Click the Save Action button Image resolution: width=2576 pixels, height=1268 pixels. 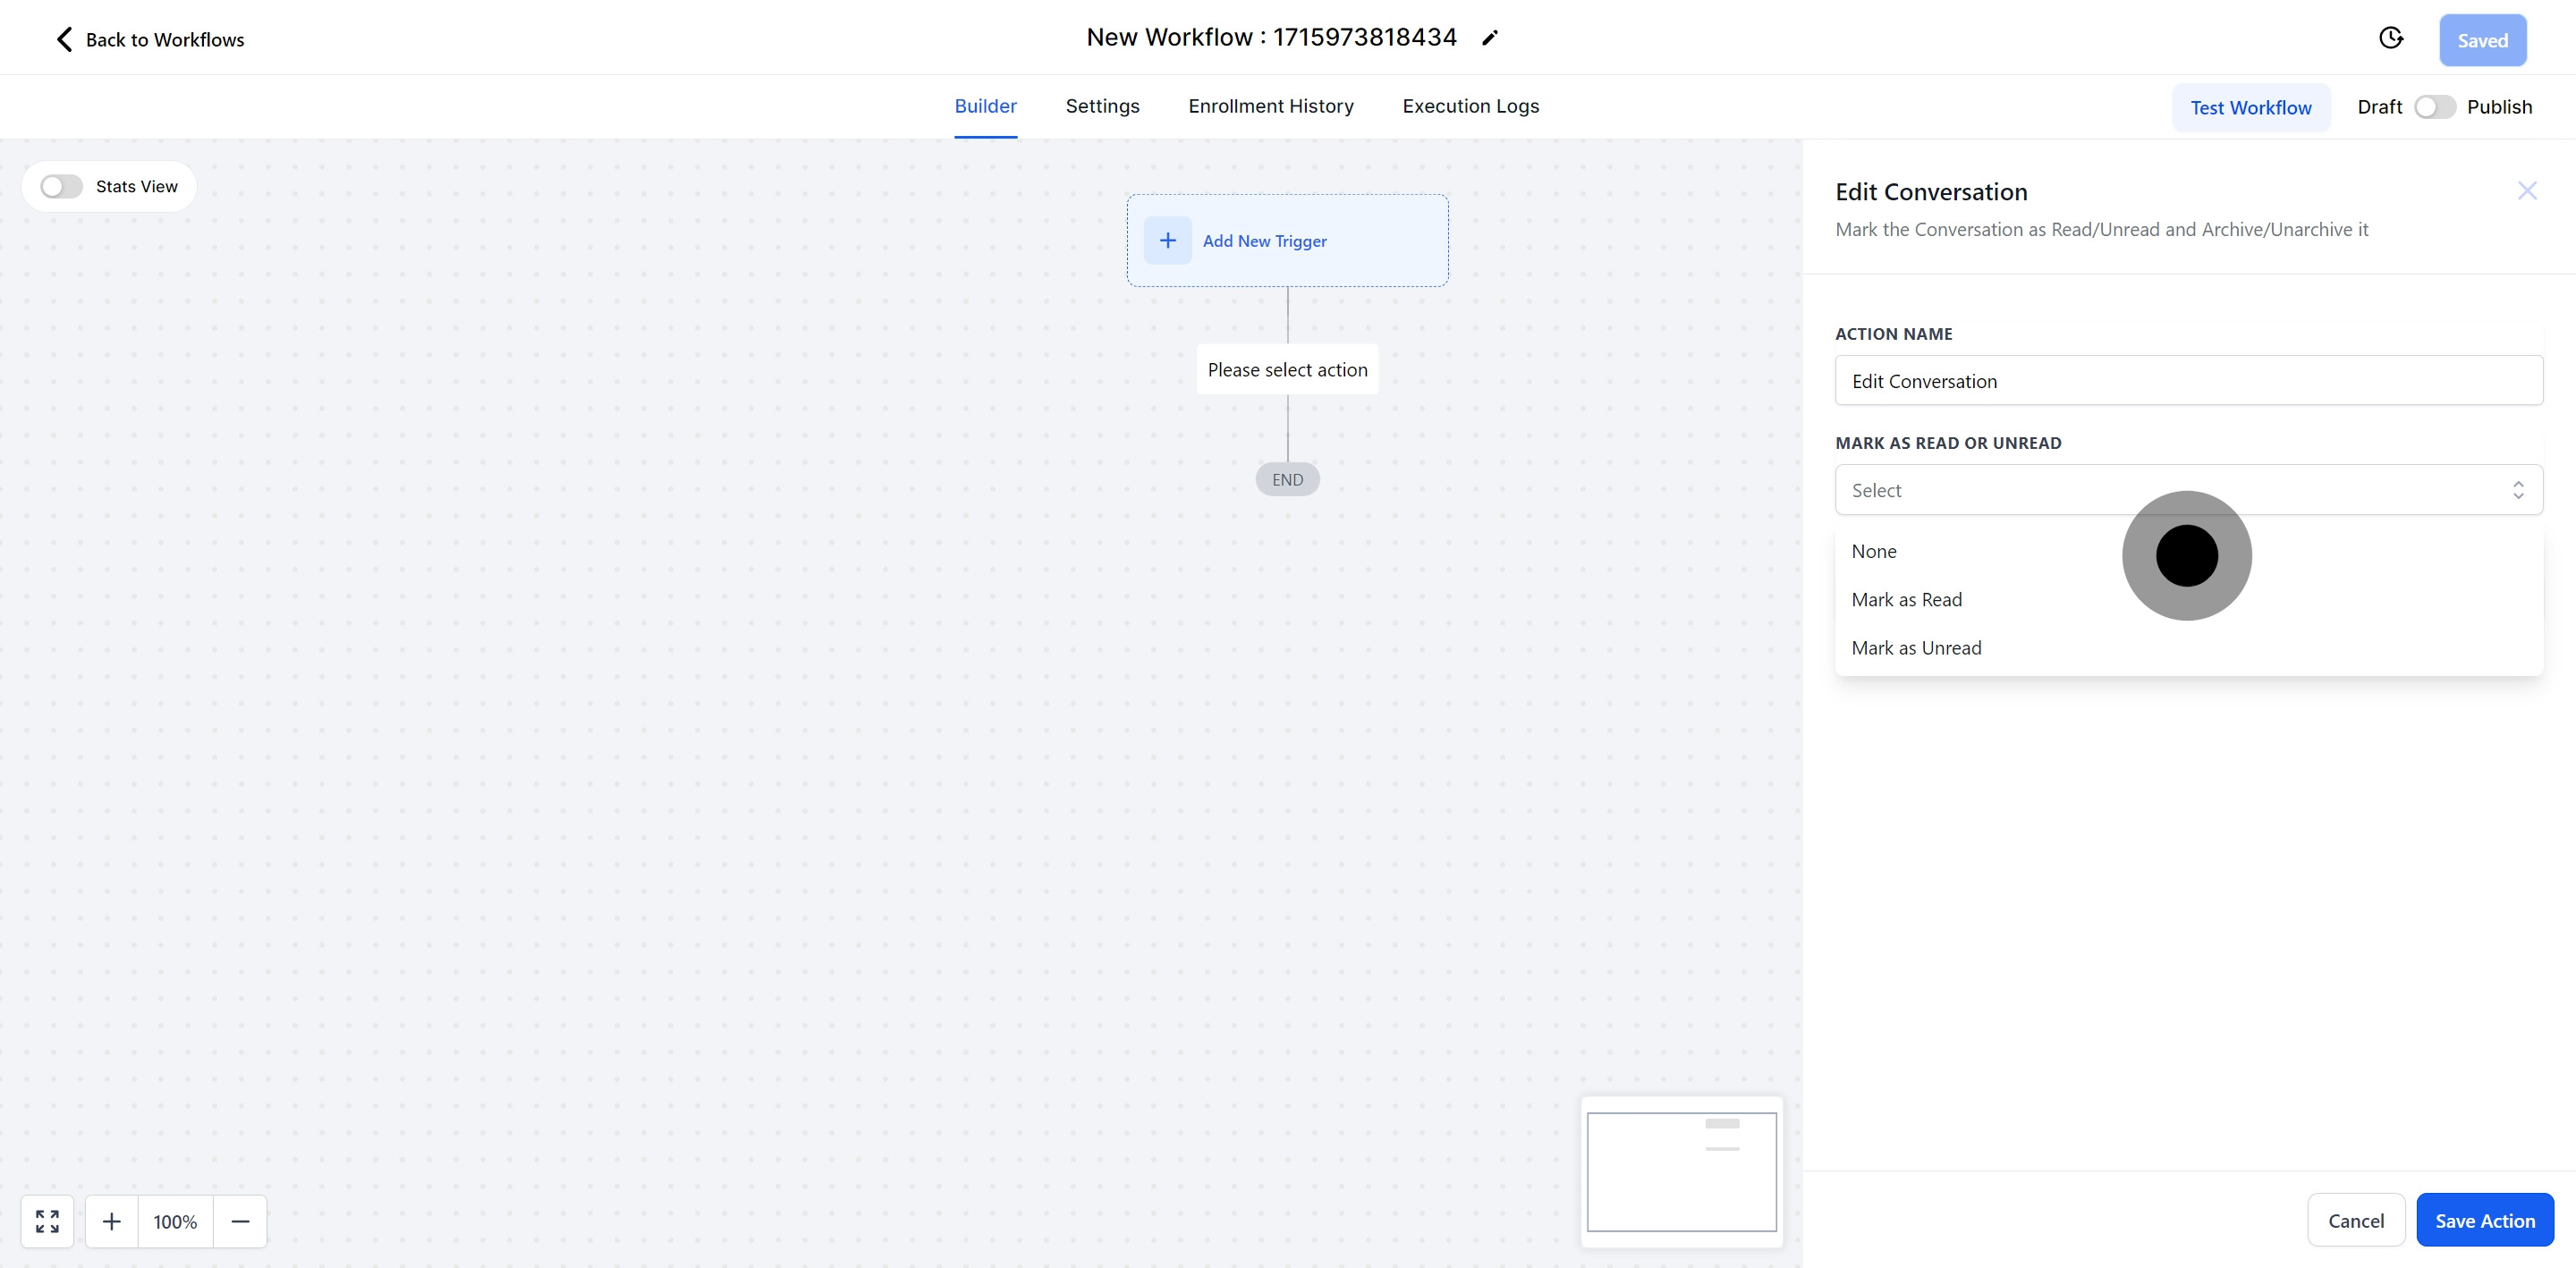(2484, 1220)
